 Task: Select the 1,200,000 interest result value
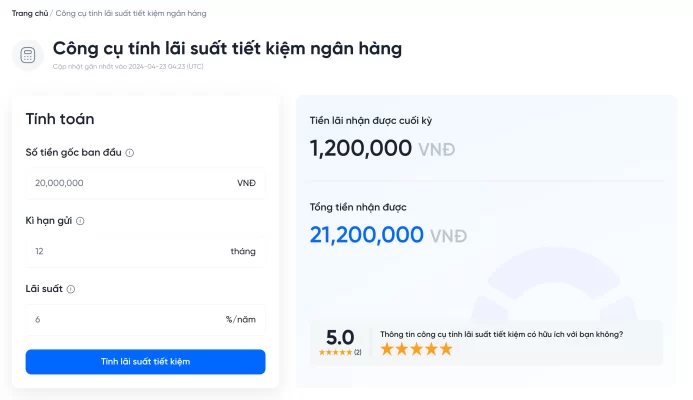(x=361, y=148)
